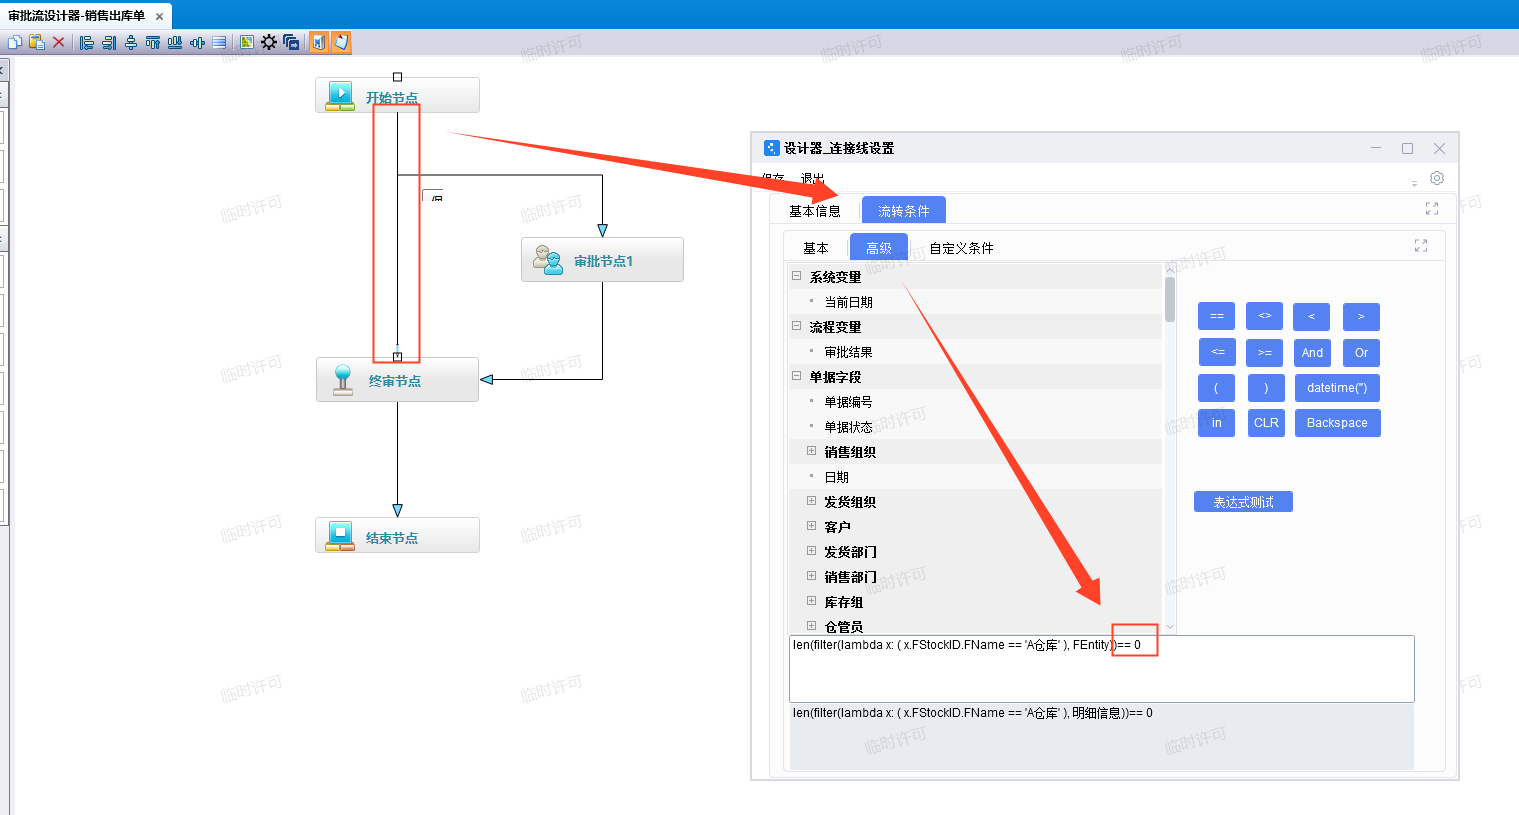This screenshot has width=1519, height=815.
Task: Click the fullscreen icon beside the 自定义条件 tab row
Action: (x=1421, y=246)
